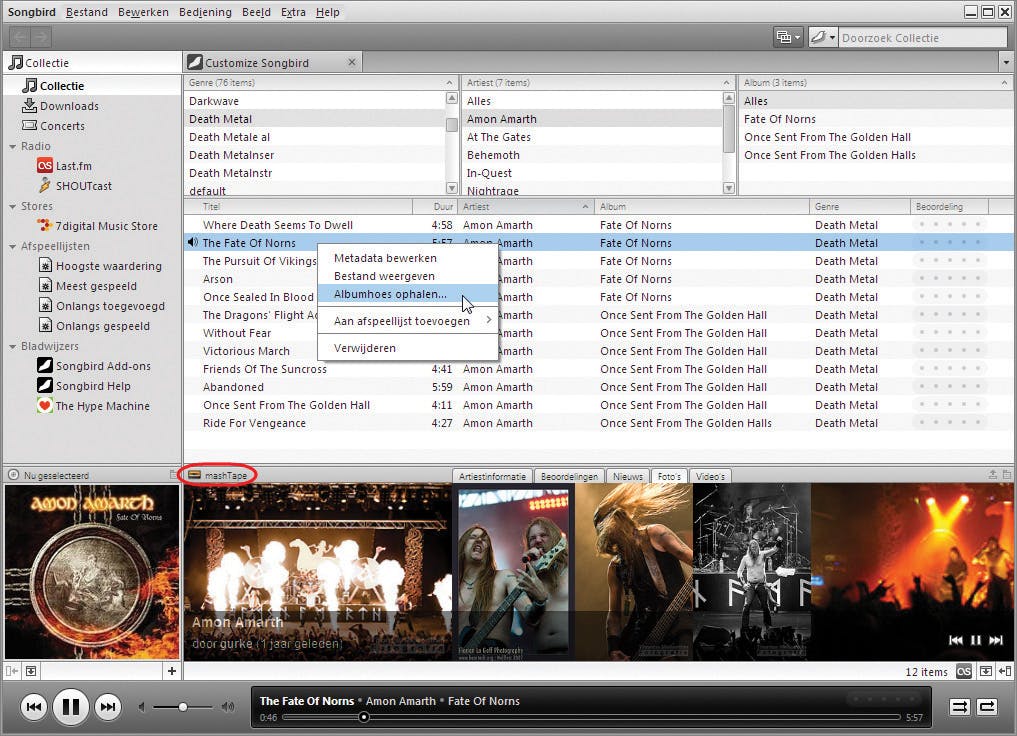The image size is (1017, 736).
Task: Go to previous photo in mashTape slideshow
Action: (955, 641)
